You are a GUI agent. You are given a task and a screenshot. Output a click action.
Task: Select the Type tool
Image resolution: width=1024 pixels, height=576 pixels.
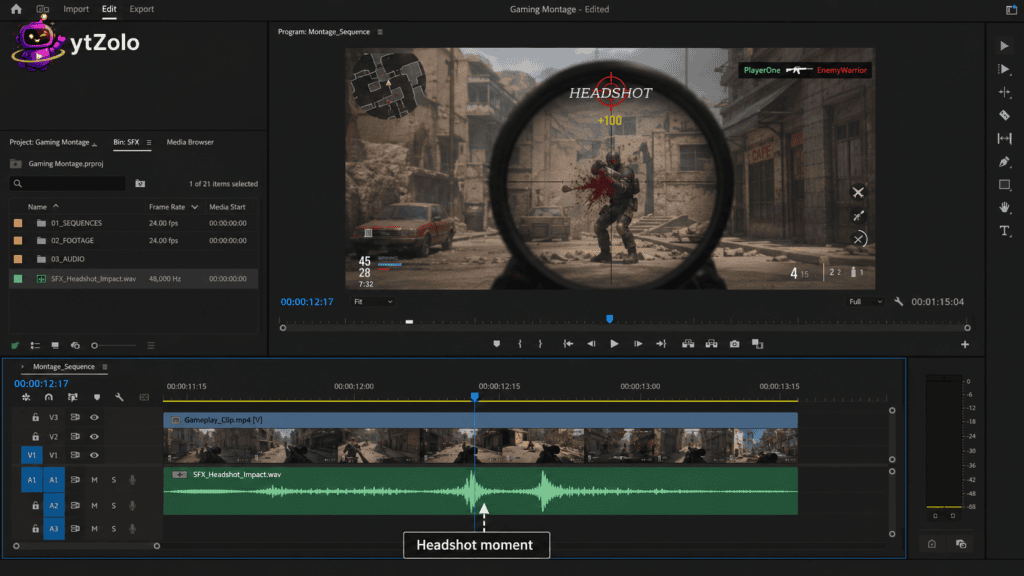click(x=1004, y=231)
